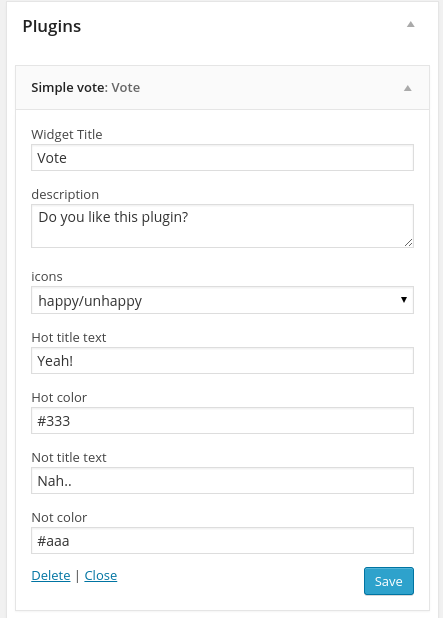Click the Simple vote: Vote header bar

[222, 87]
